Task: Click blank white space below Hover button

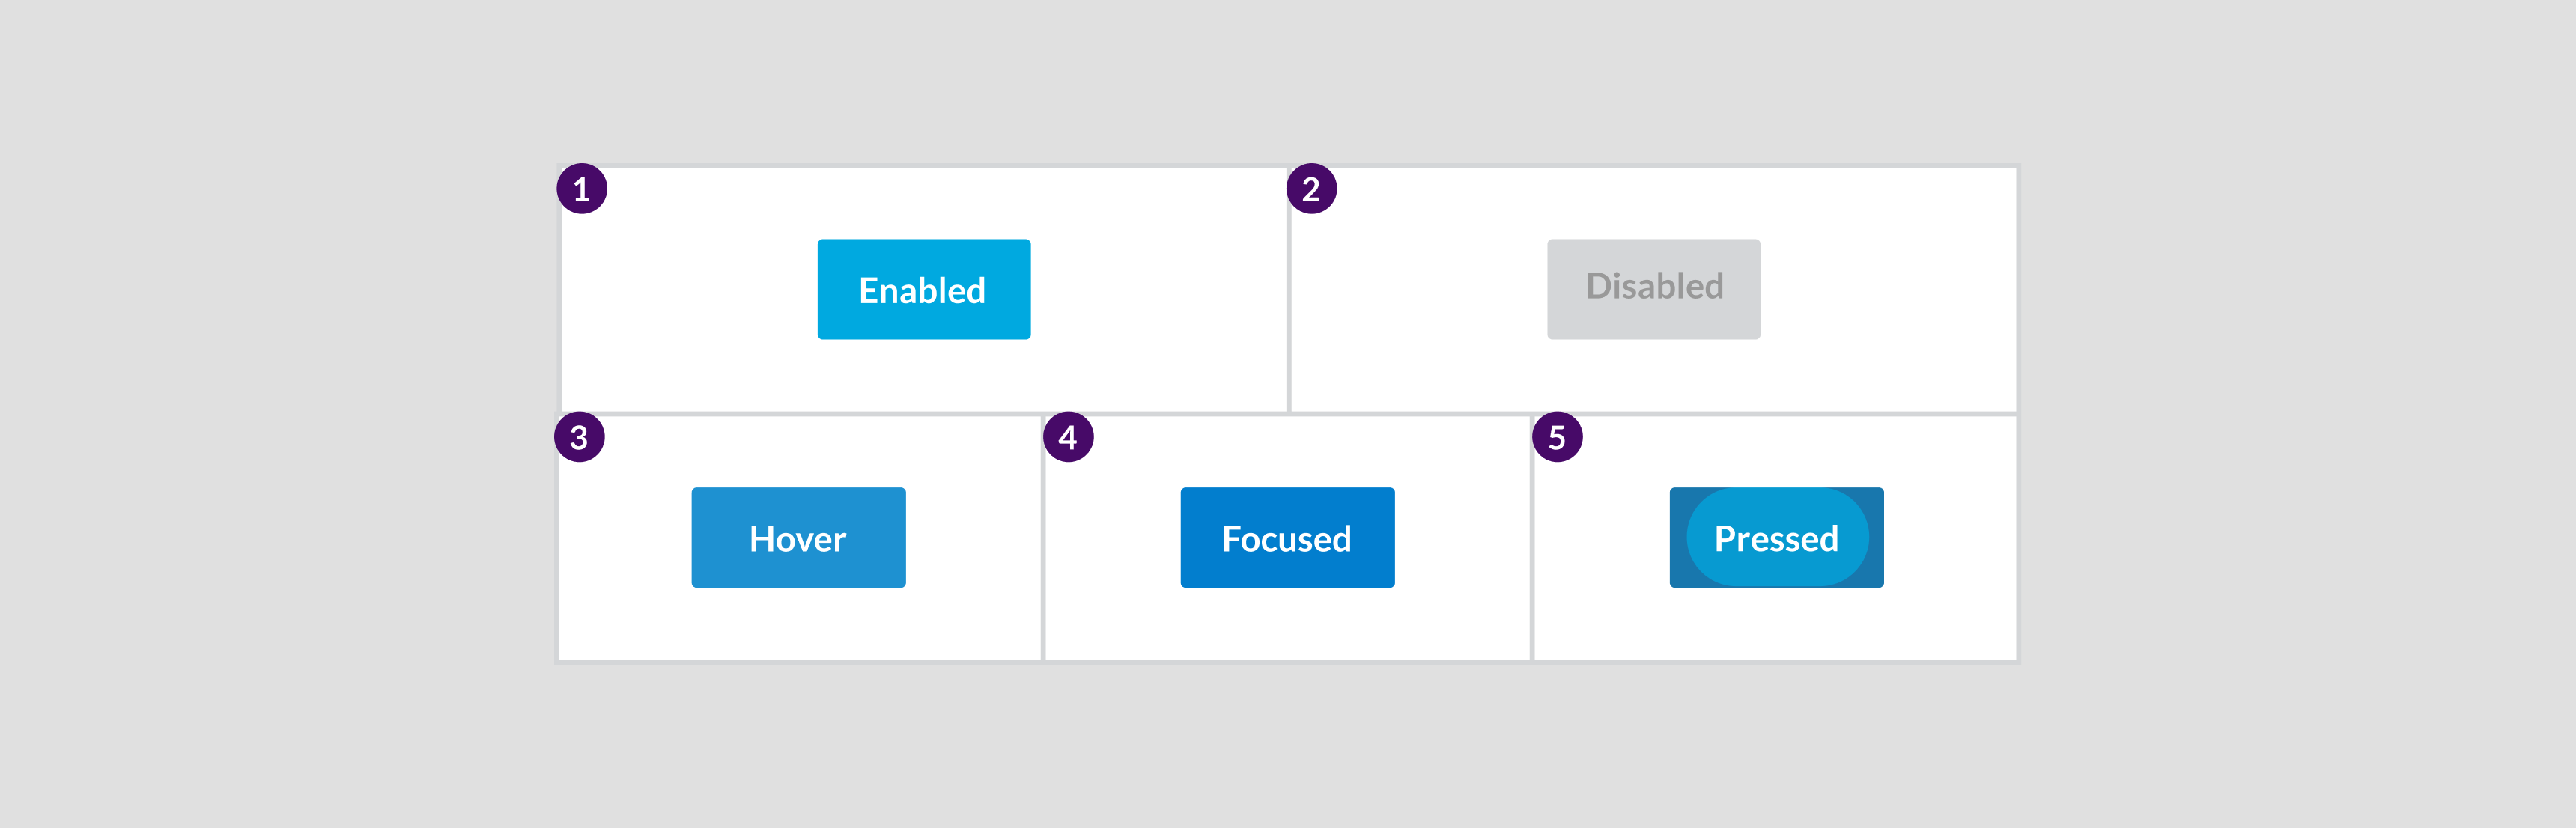Action: pyautogui.click(x=798, y=625)
